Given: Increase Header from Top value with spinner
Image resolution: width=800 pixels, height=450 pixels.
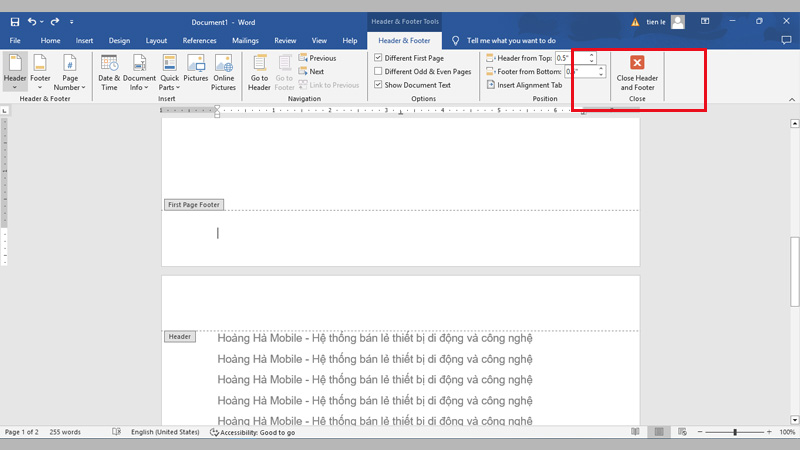Looking at the screenshot, I should click(591, 55).
